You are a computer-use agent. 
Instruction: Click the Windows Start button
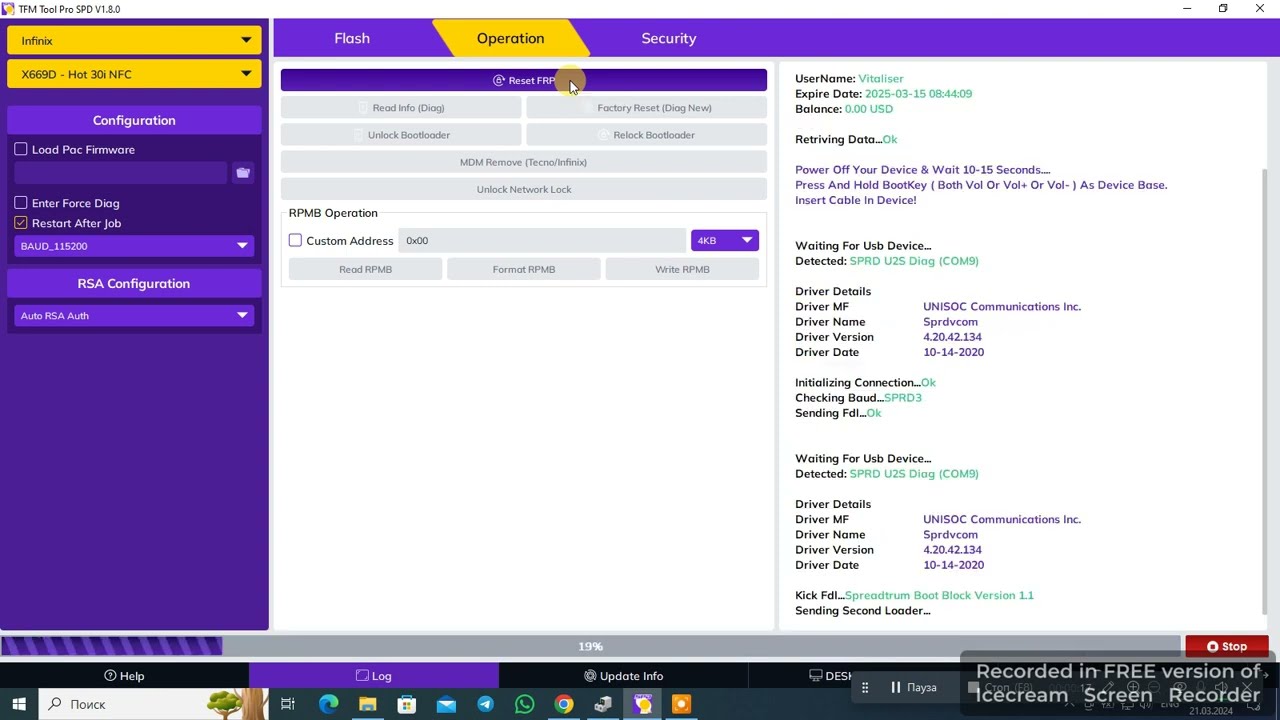[x=19, y=704]
